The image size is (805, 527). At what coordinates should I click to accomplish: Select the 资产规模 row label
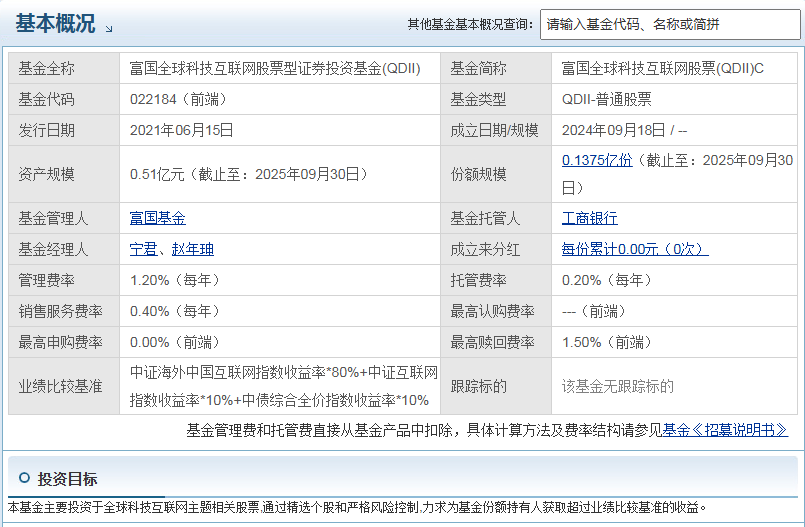coord(46,174)
